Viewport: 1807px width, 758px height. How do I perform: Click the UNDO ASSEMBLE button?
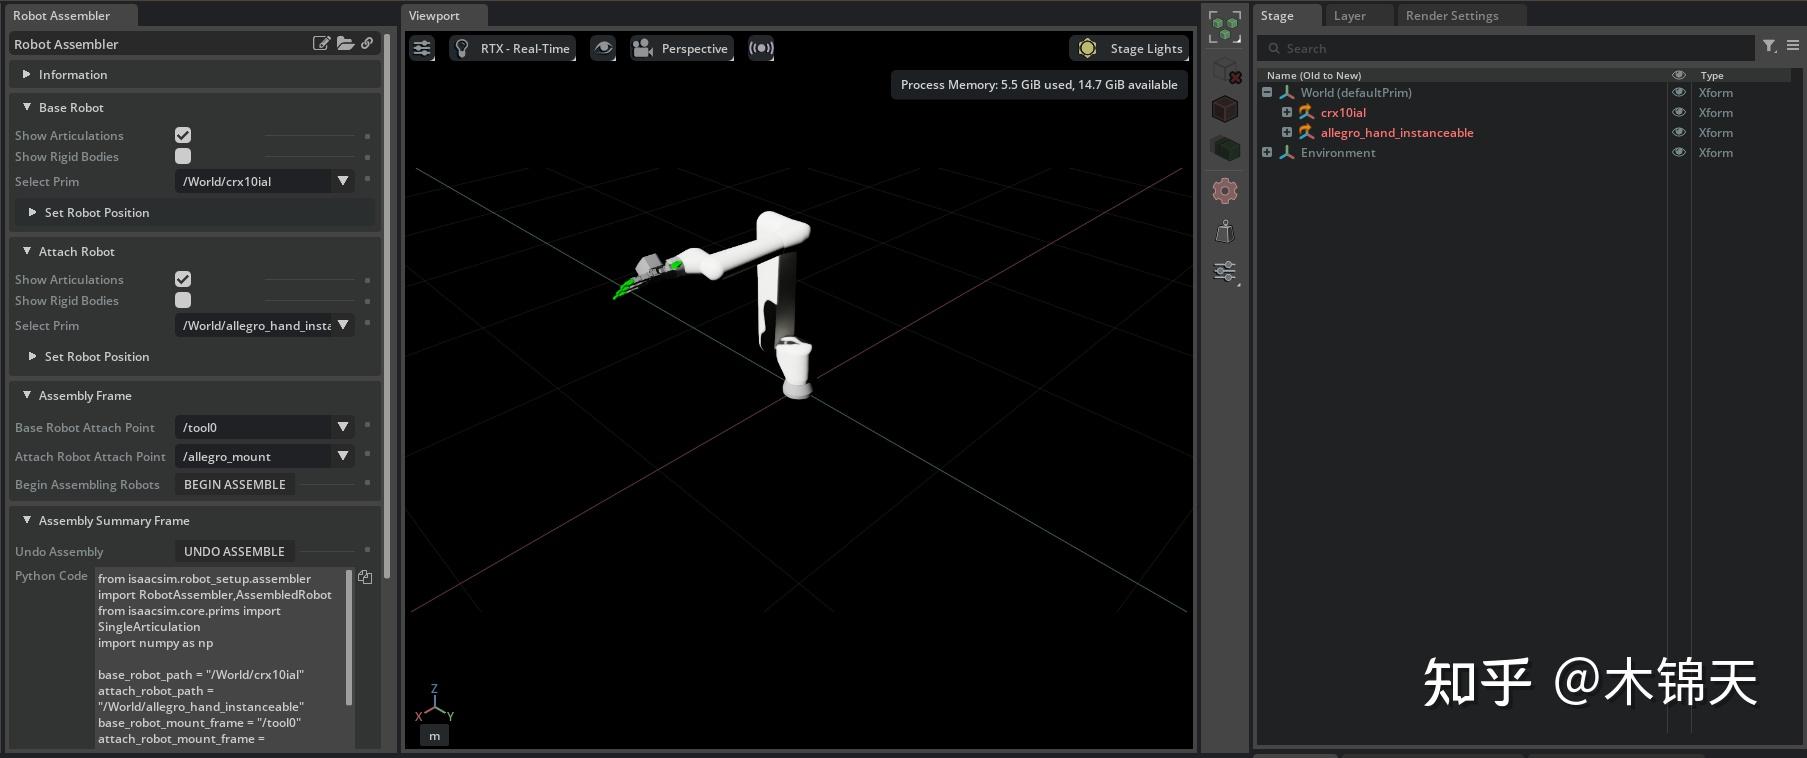(235, 551)
